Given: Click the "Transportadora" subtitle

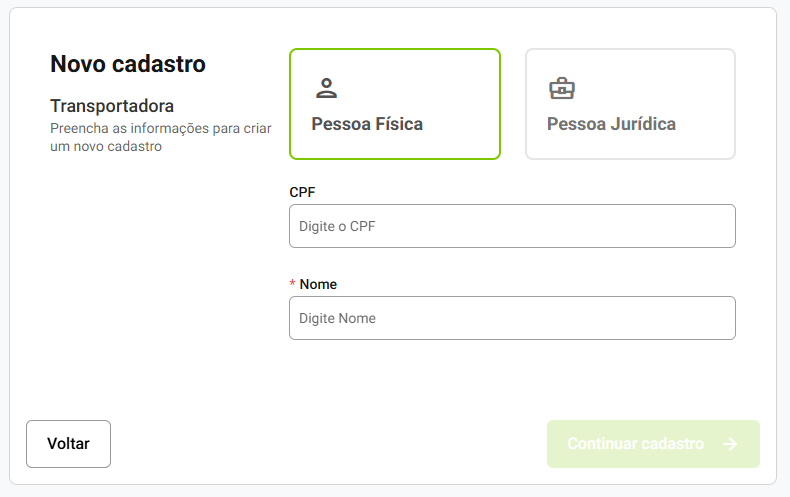Looking at the screenshot, I should click(112, 105).
